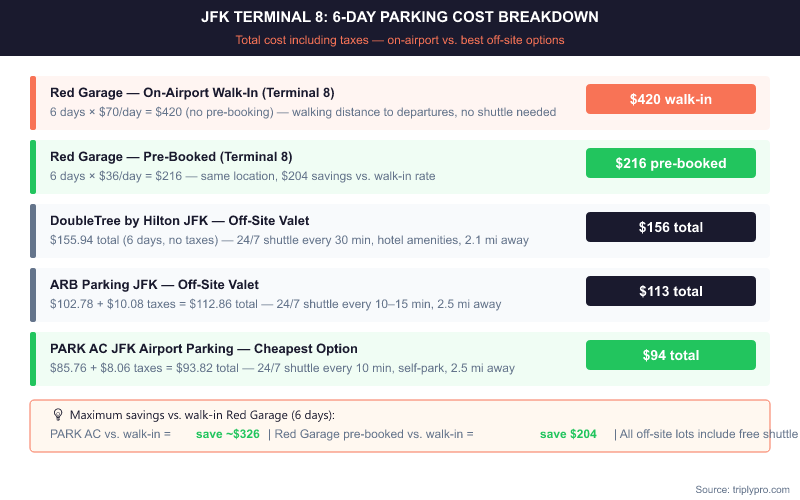Click the 'save ~$326' green text
Screen dimensions: 800x500
[227, 434]
